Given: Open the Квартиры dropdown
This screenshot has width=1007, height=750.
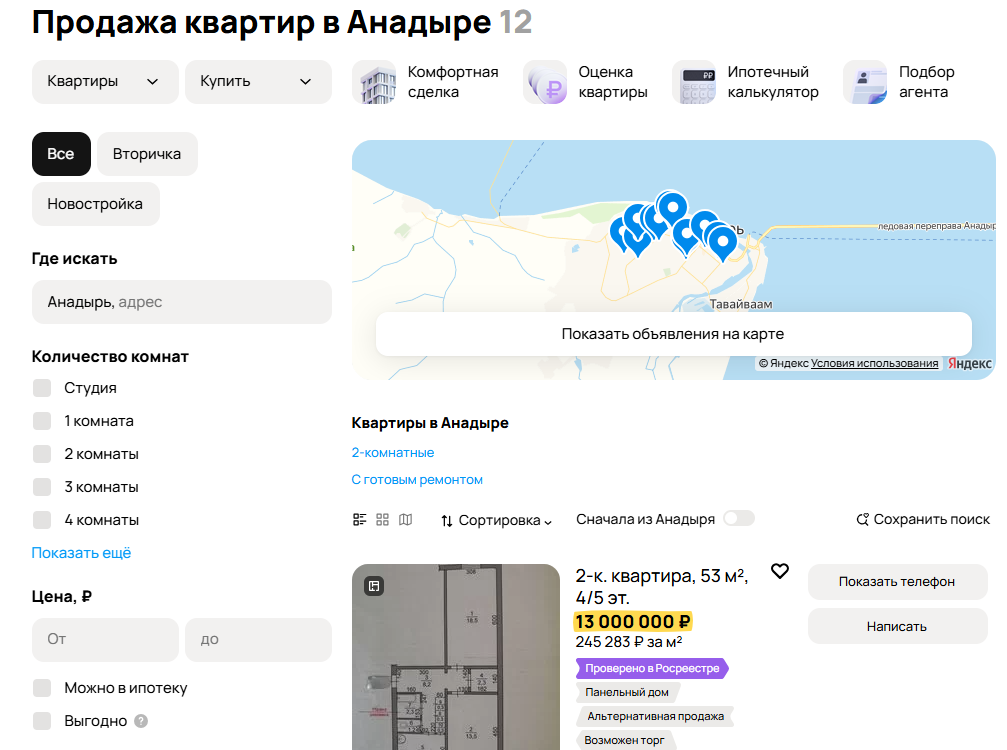Looking at the screenshot, I should [105, 82].
